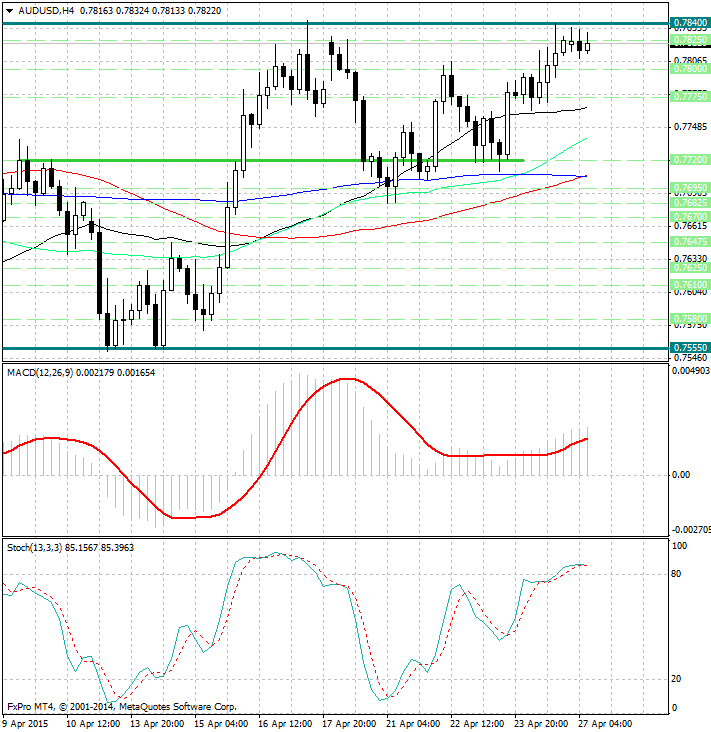The image size is (711, 732).
Task: Click the 15 Apr 04:00 time label
Action: pos(221,724)
